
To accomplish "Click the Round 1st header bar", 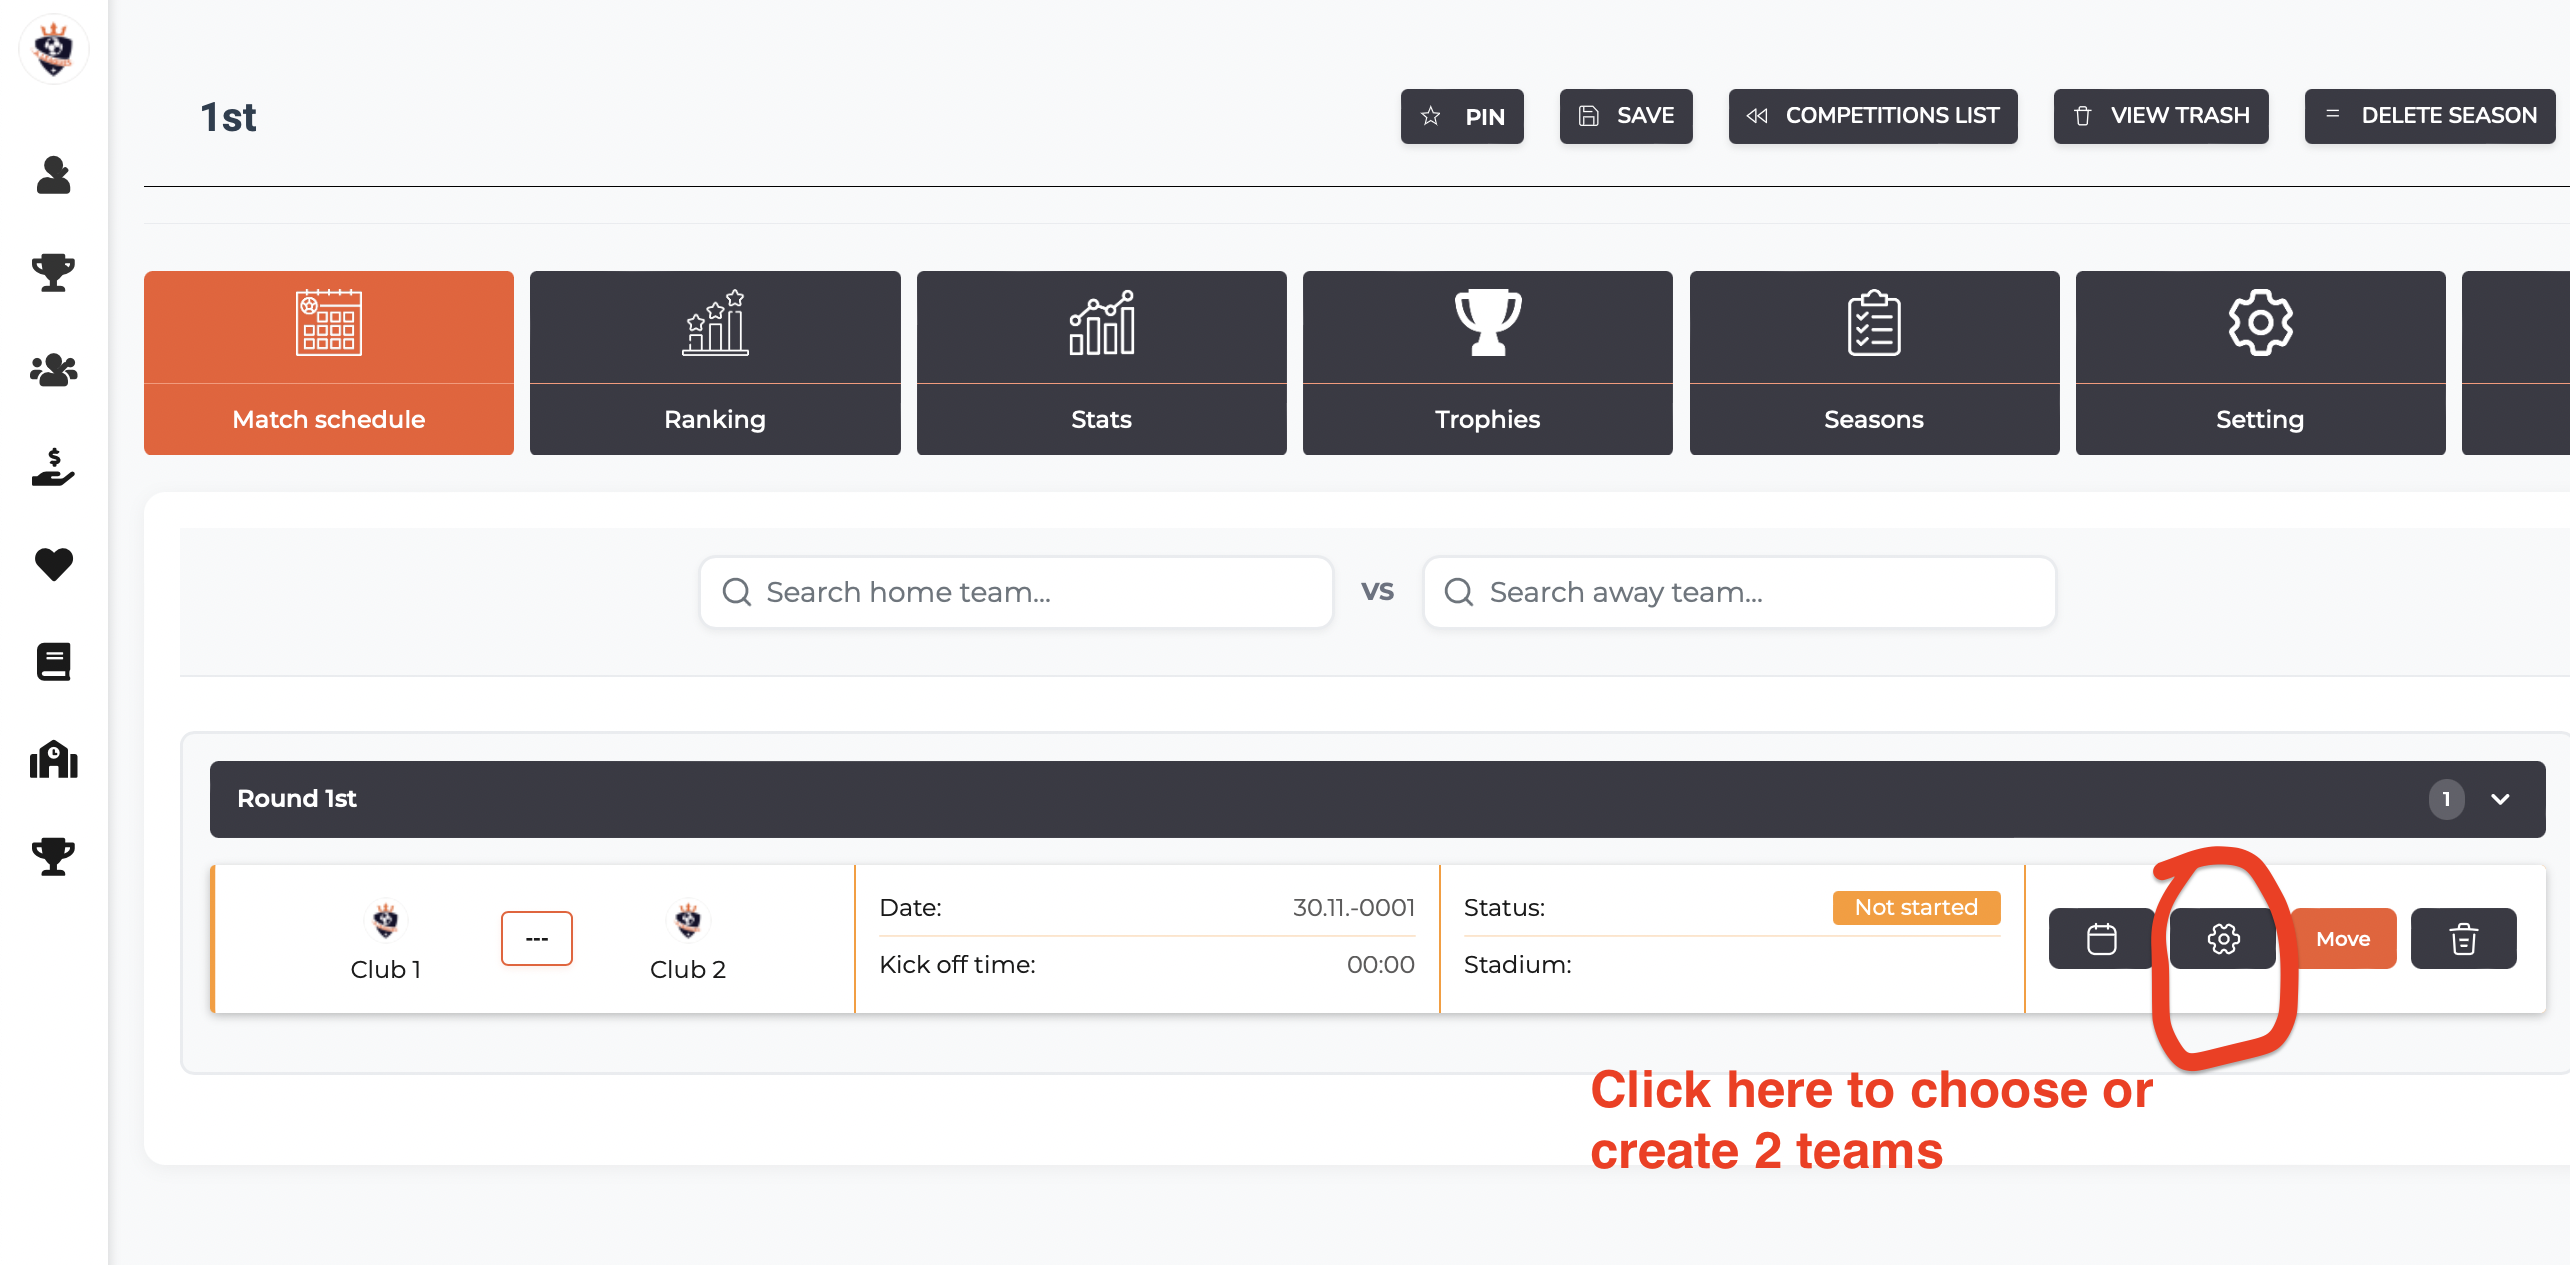I will (x=1300, y=799).
